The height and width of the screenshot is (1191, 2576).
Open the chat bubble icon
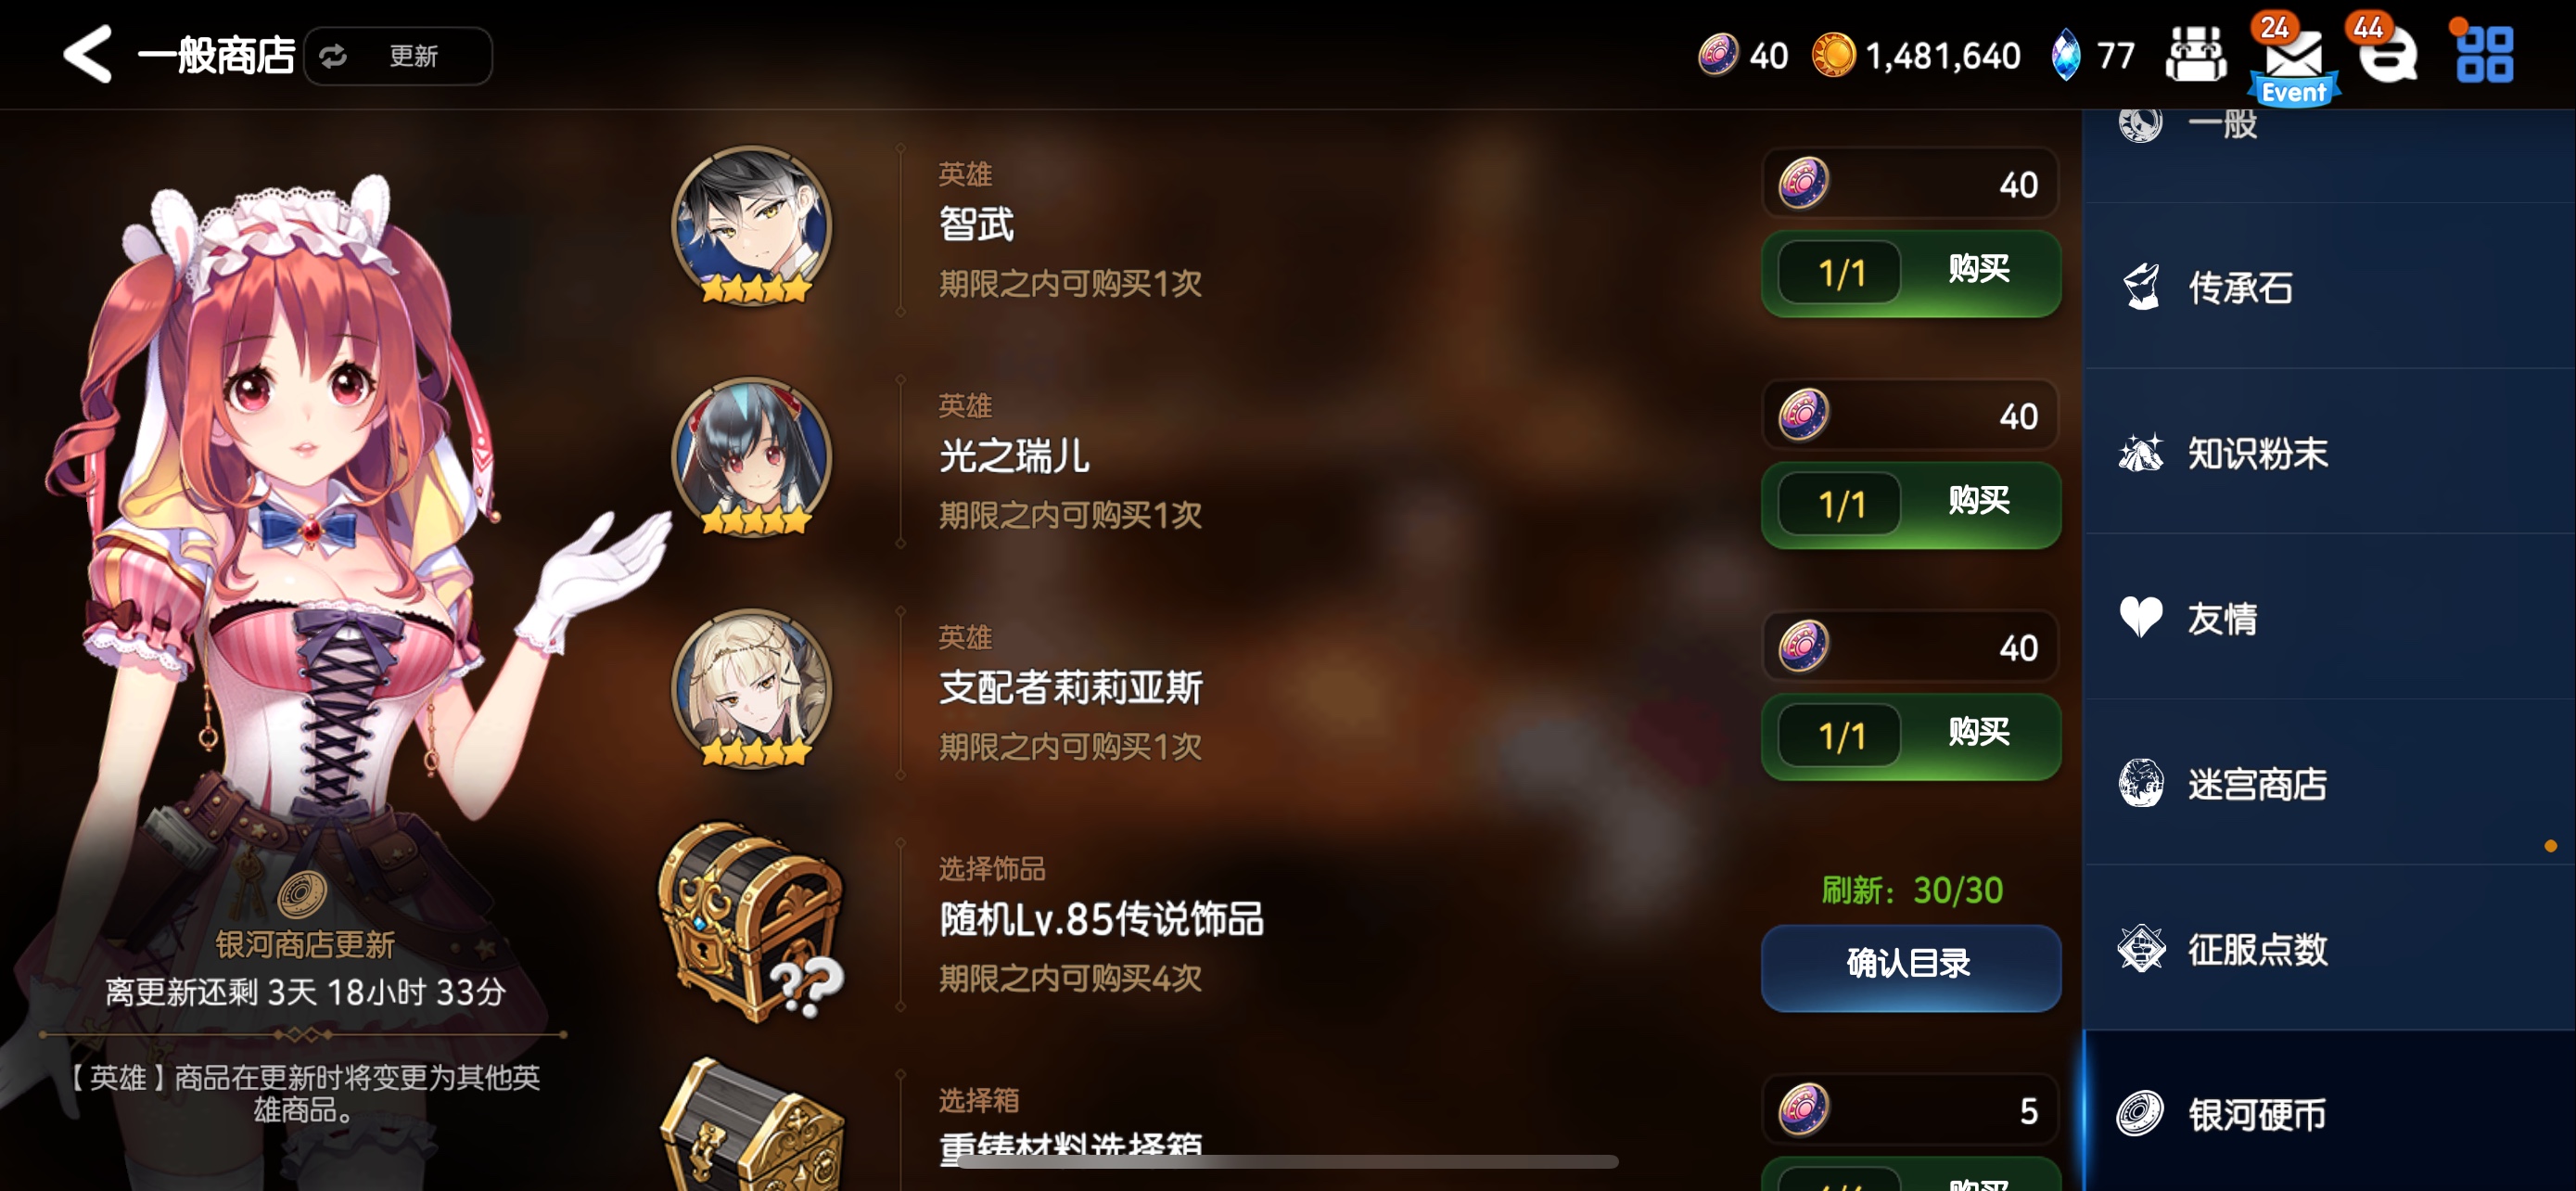coord(2388,56)
